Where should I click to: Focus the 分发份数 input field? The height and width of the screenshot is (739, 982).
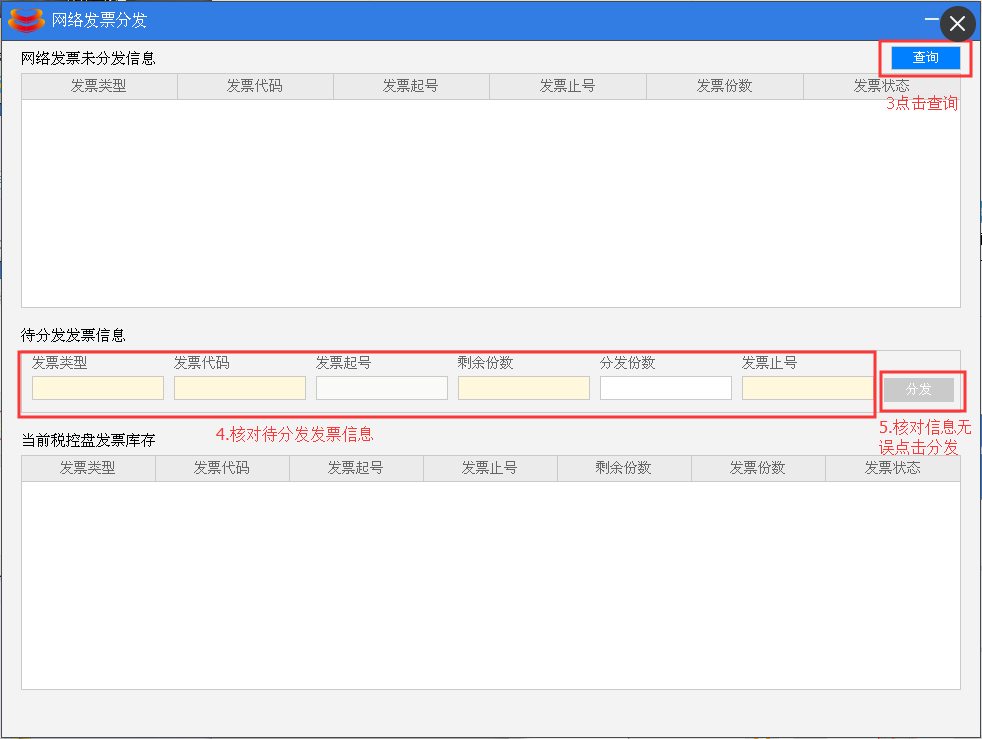pos(666,388)
